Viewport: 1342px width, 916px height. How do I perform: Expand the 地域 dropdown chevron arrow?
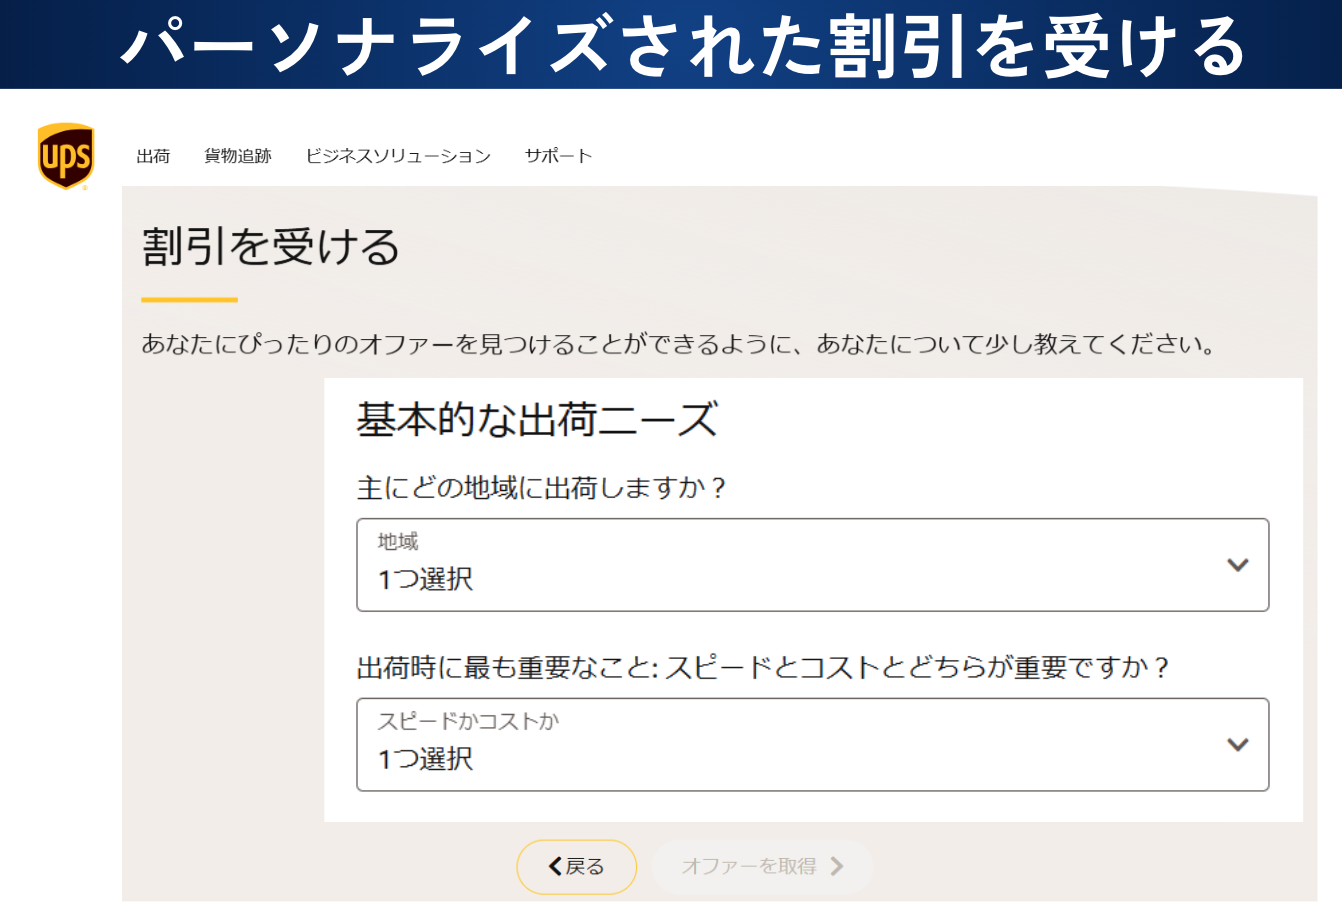click(x=1237, y=565)
